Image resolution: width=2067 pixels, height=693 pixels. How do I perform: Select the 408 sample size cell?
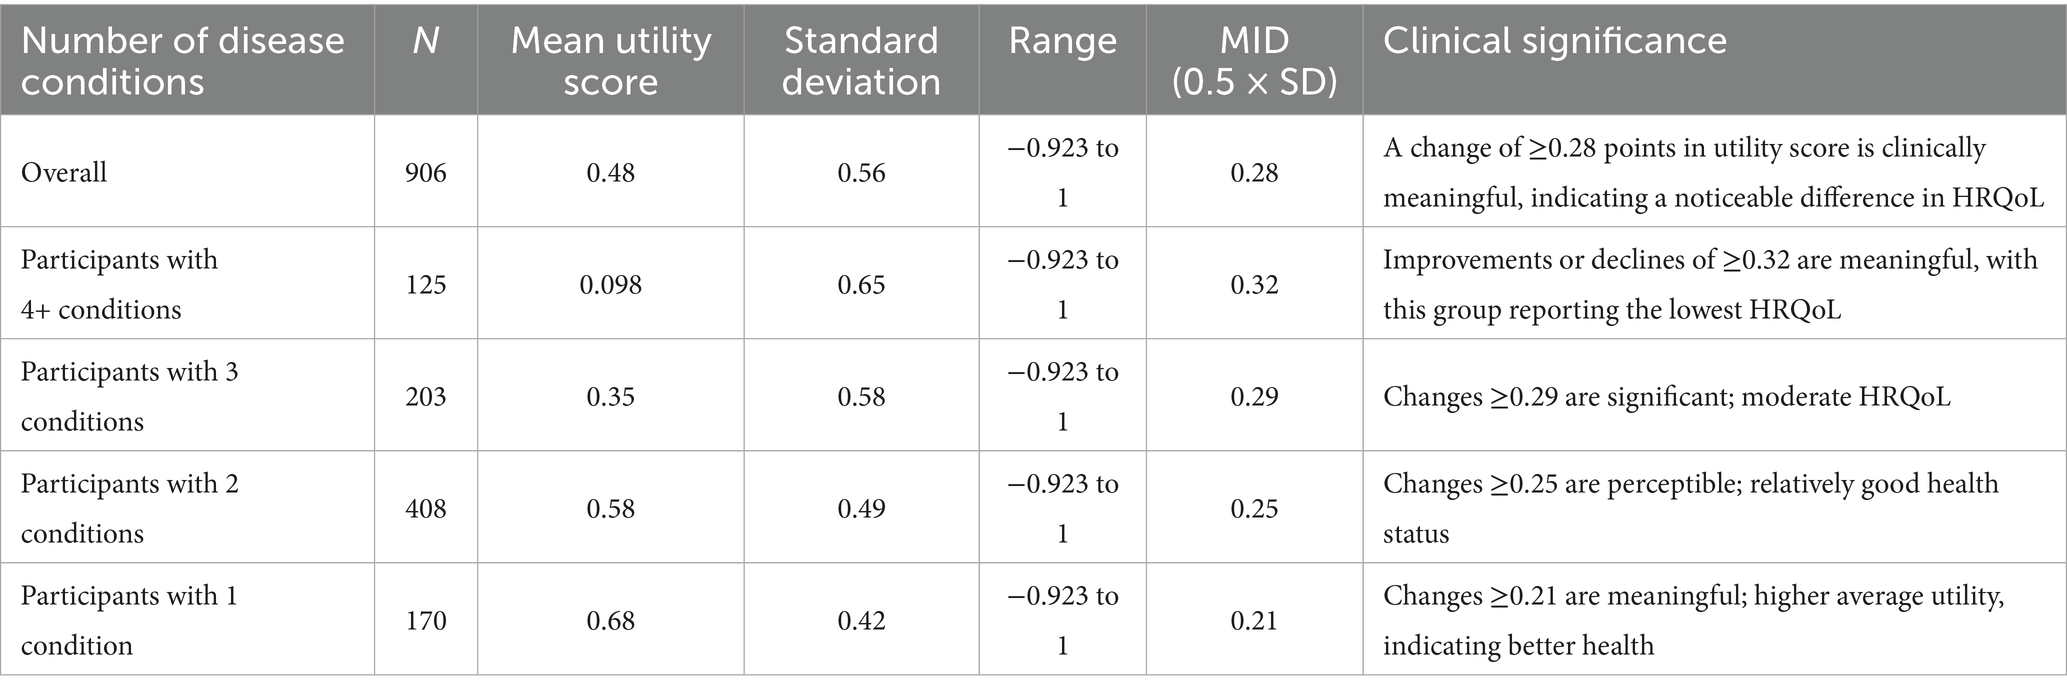pos(426,508)
